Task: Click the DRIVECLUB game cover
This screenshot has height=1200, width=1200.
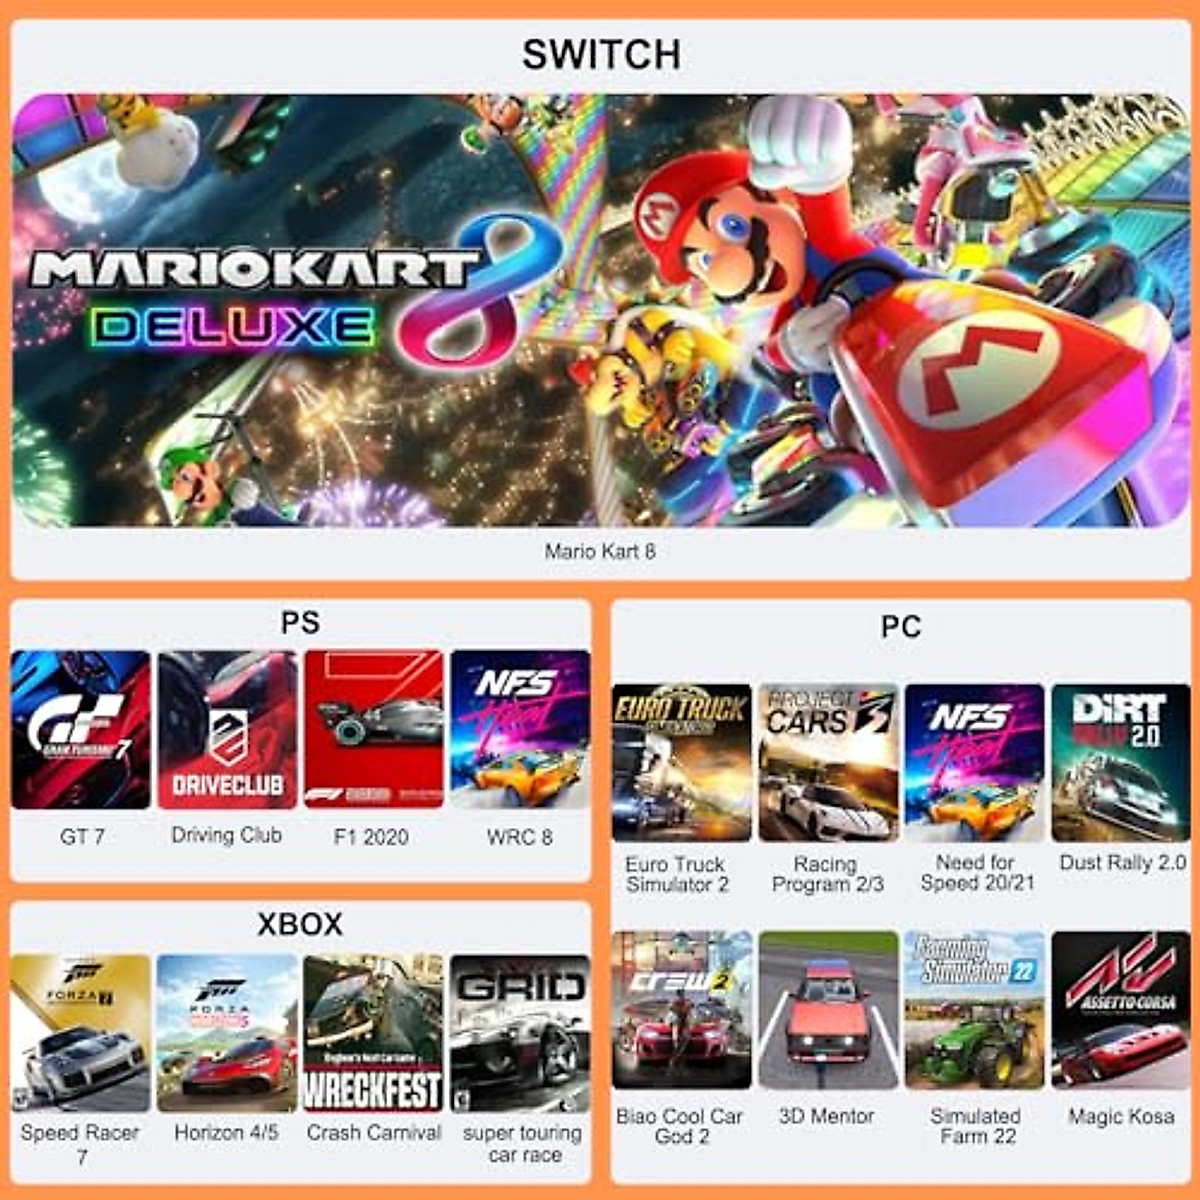Action: (x=228, y=730)
